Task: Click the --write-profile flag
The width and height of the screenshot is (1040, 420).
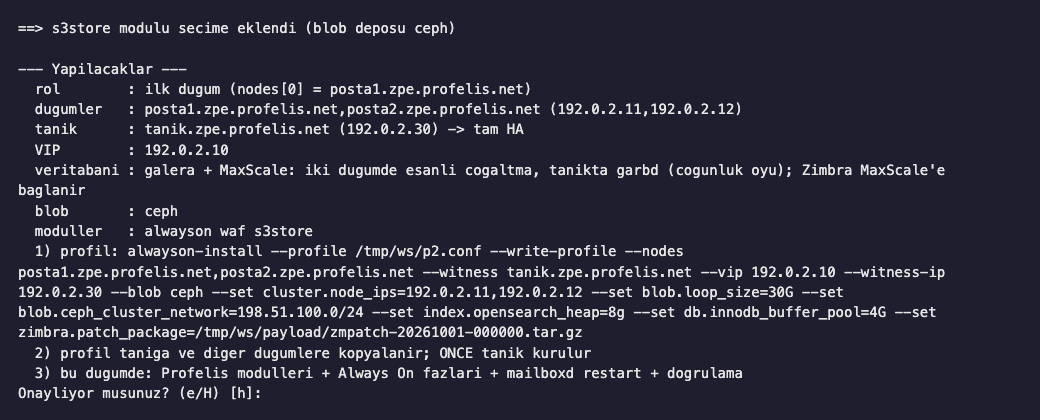Action: click(549, 251)
